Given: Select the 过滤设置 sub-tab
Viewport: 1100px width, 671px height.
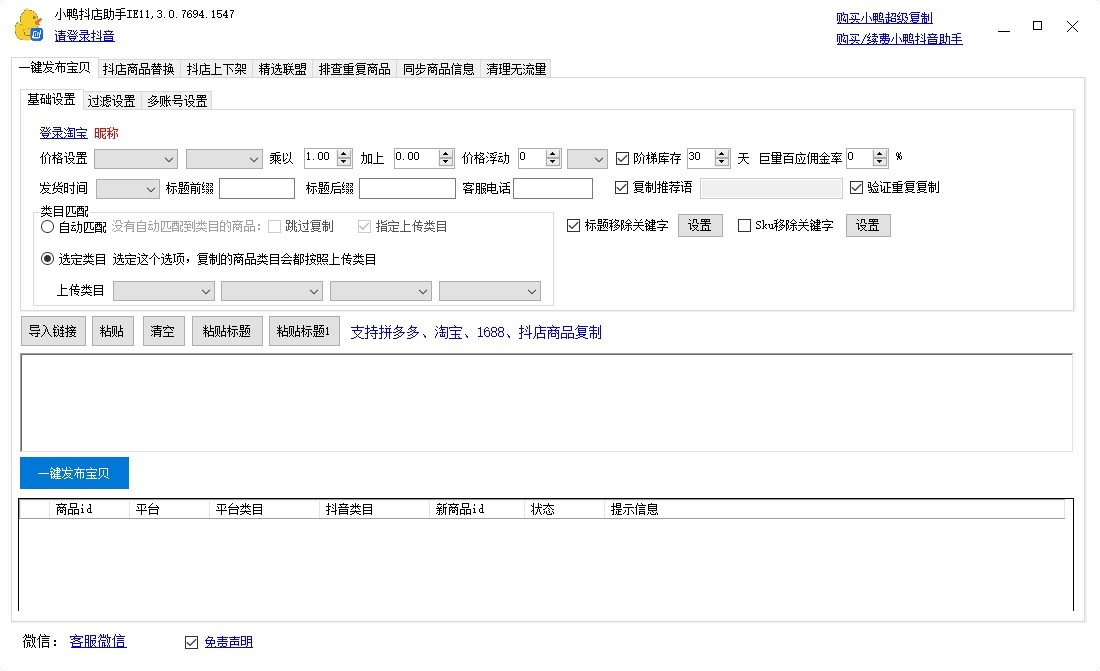Looking at the screenshot, I should (112, 101).
